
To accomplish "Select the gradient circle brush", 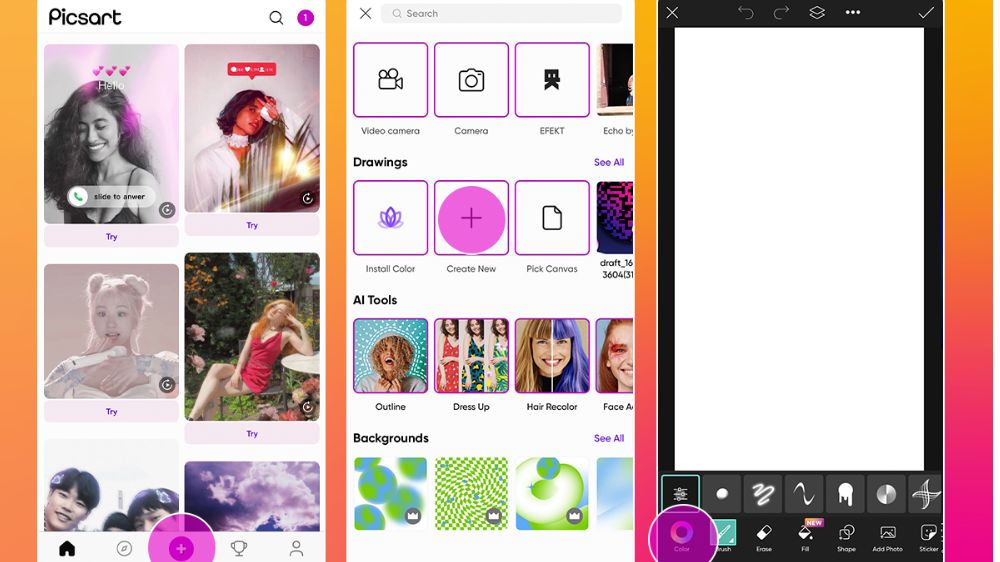I will click(886, 494).
